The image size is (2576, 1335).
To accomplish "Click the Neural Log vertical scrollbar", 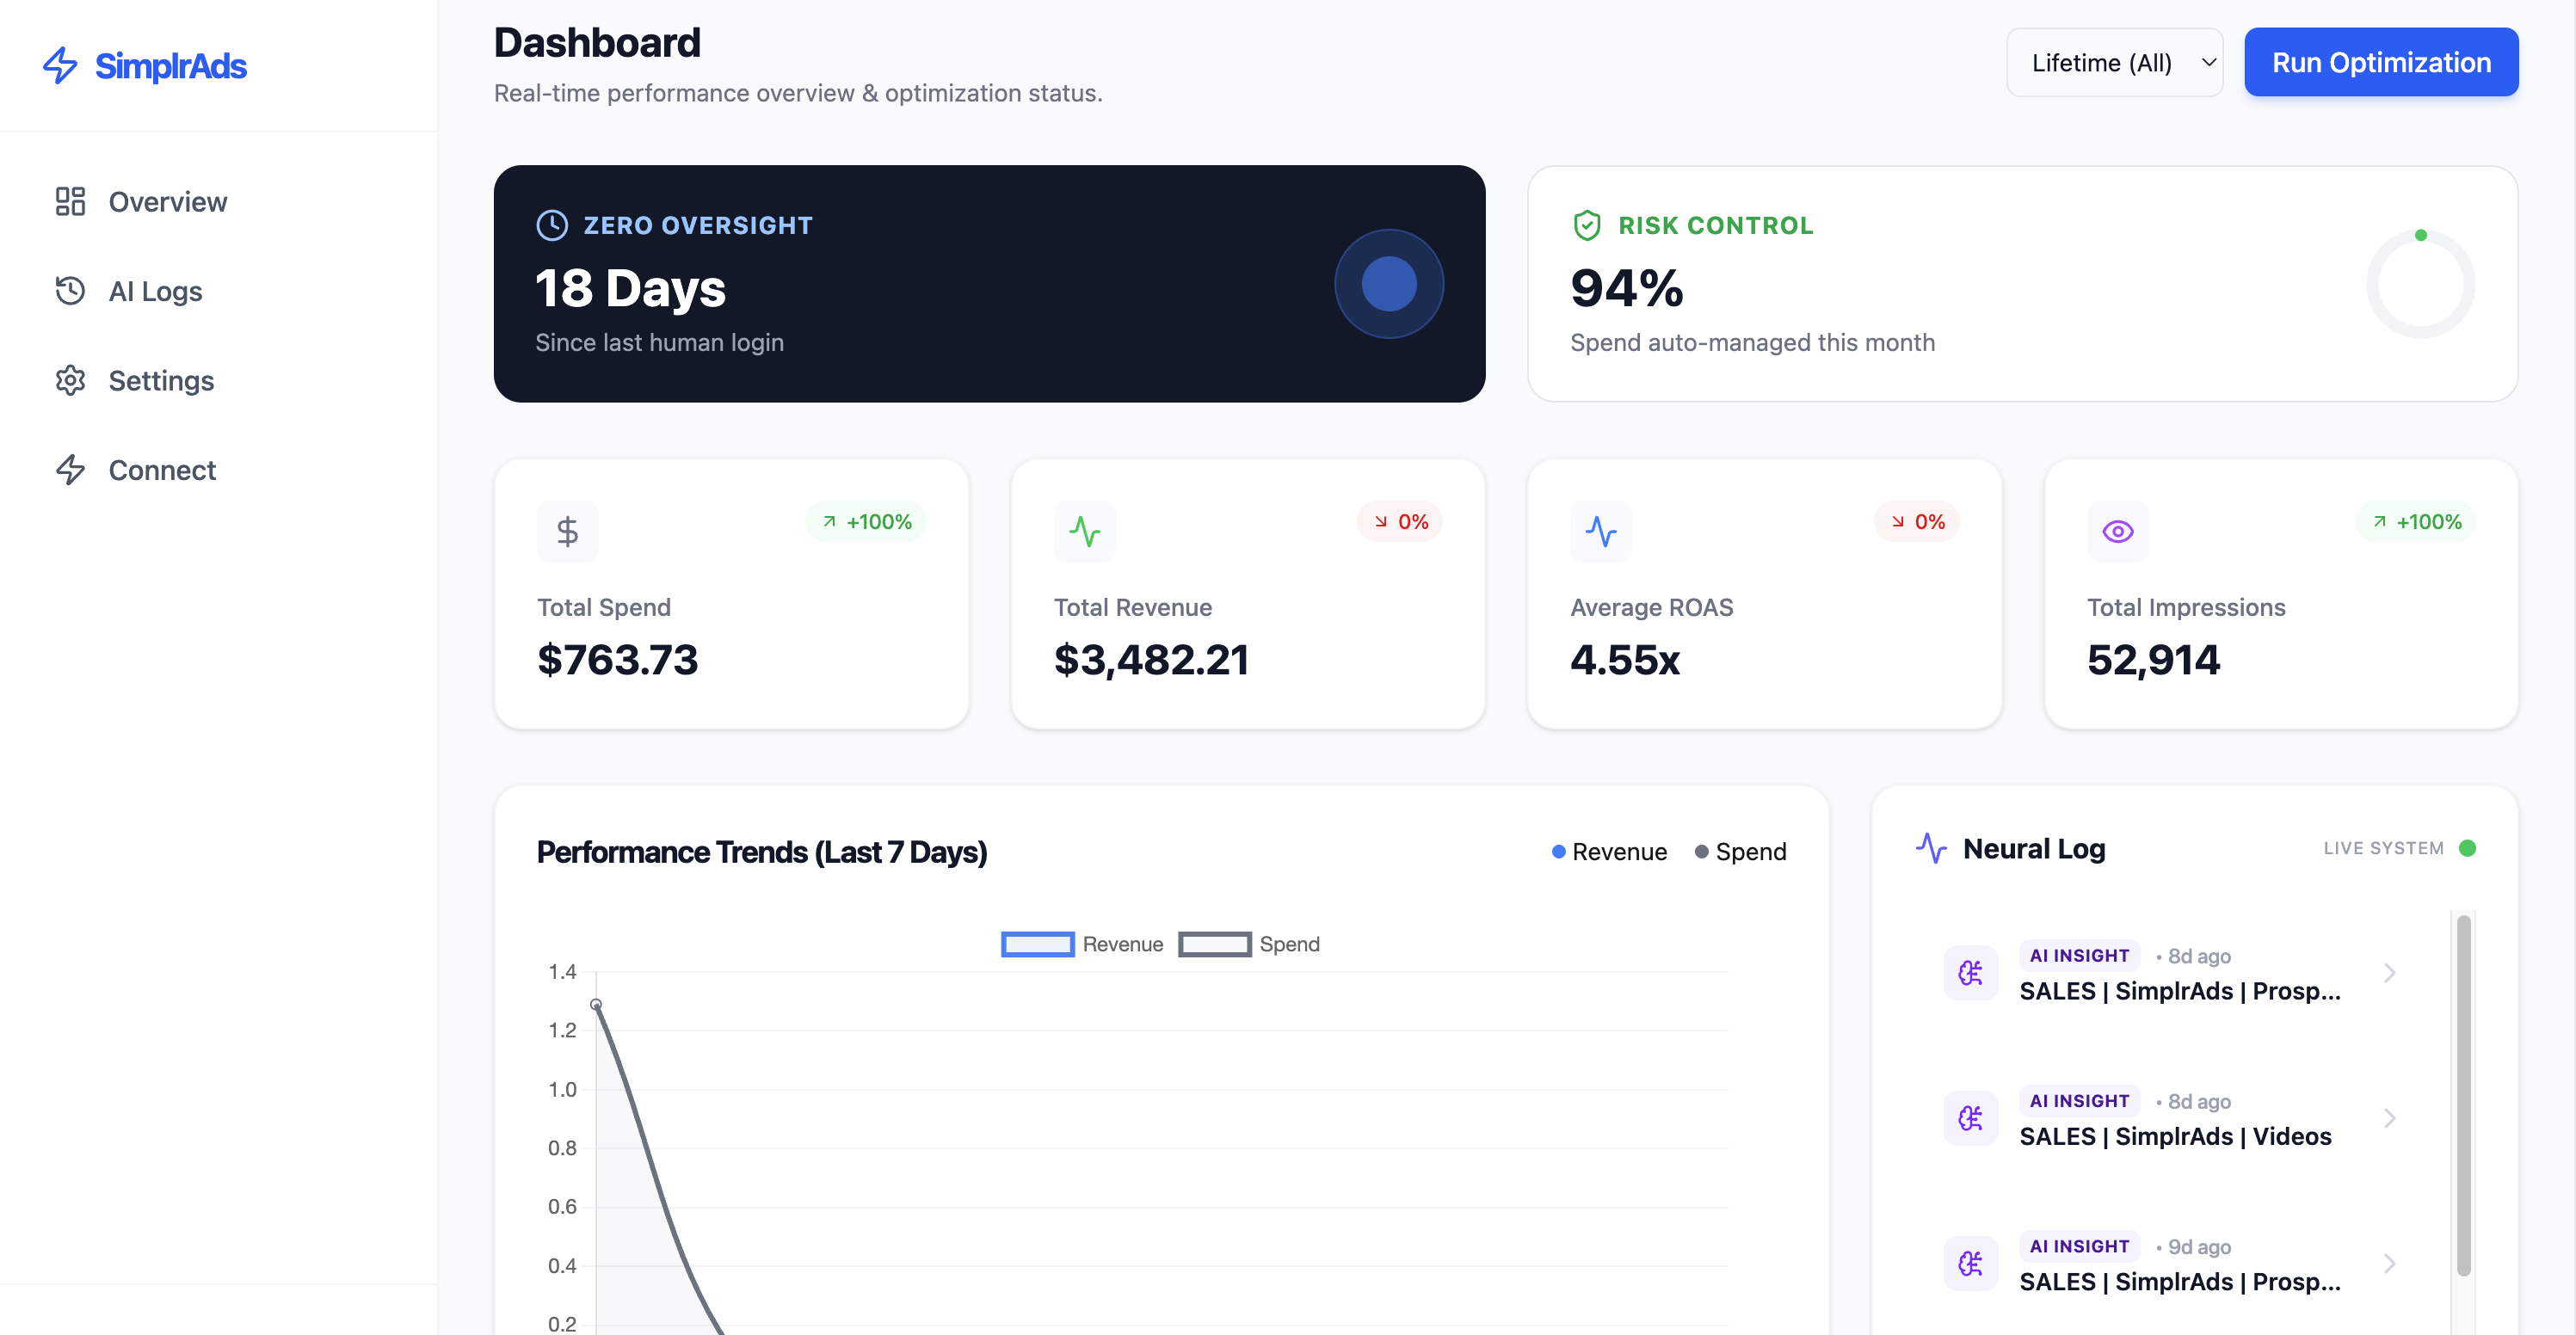I will pos(2463,1095).
